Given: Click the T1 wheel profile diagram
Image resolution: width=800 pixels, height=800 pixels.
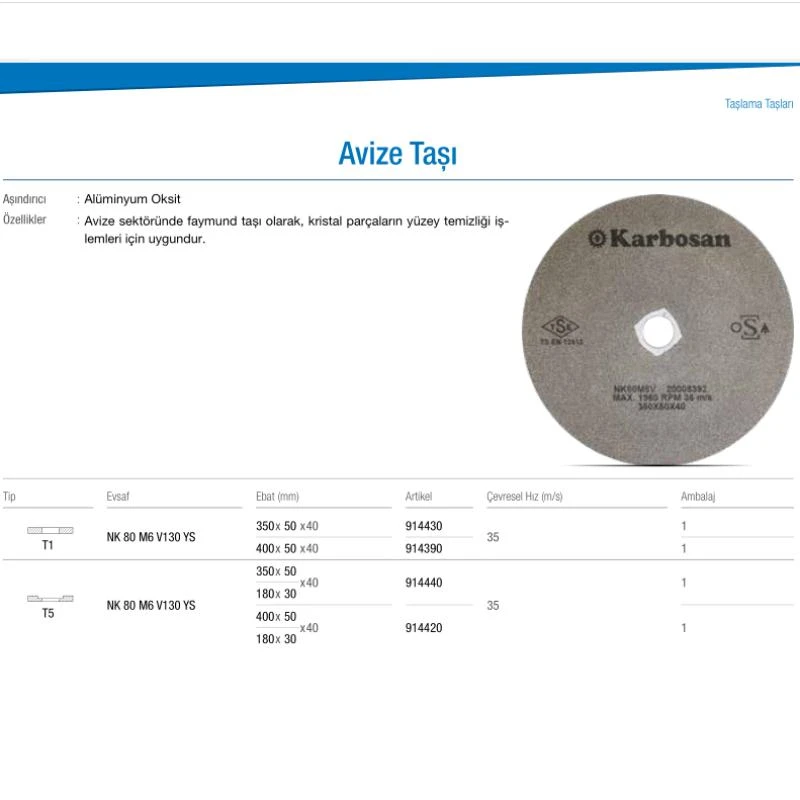Looking at the screenshot, I should [x=50, y=530].
